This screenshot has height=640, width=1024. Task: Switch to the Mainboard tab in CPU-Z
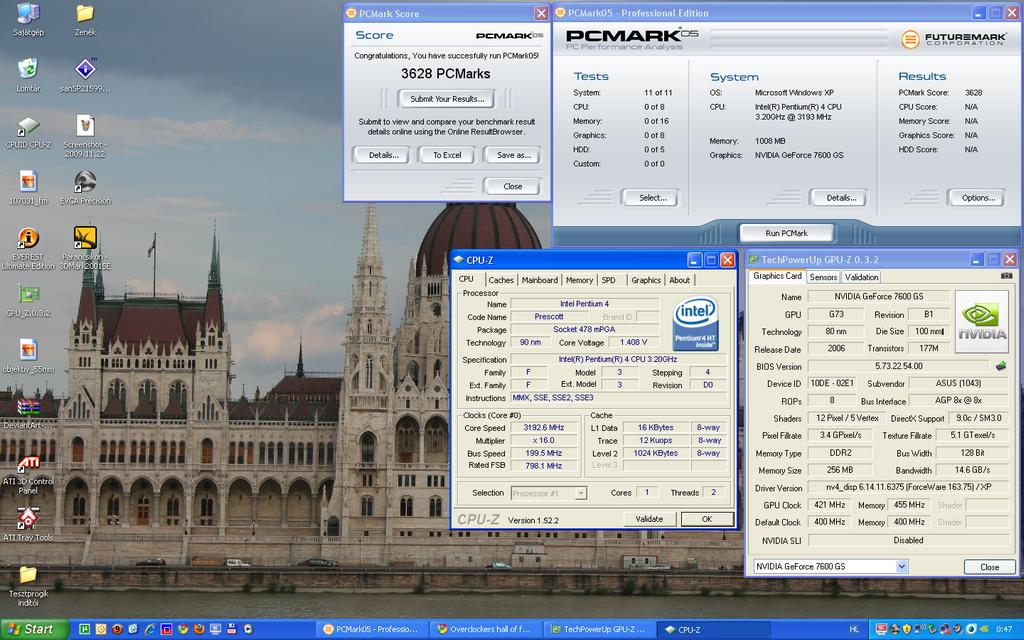[x=539, y=280]
